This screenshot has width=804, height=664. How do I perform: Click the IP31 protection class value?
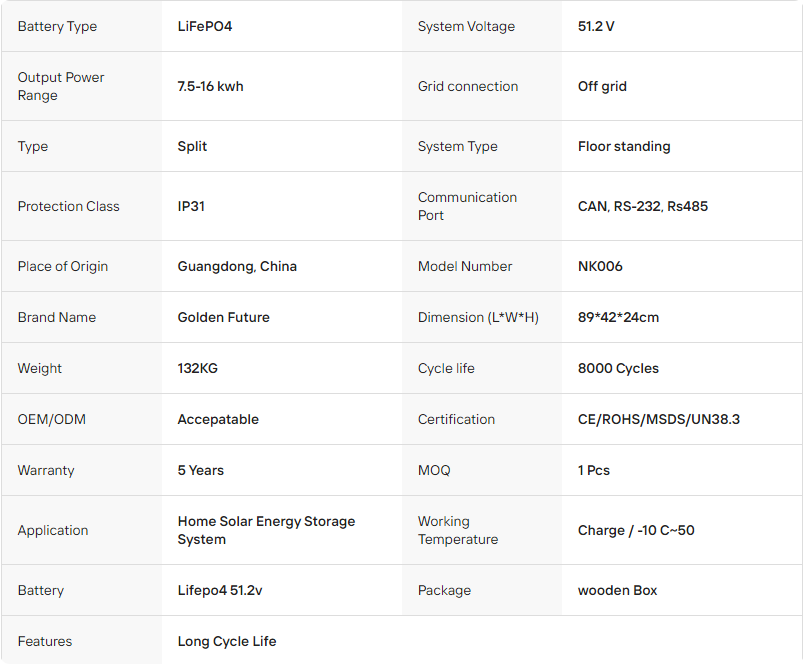point(191,206)
